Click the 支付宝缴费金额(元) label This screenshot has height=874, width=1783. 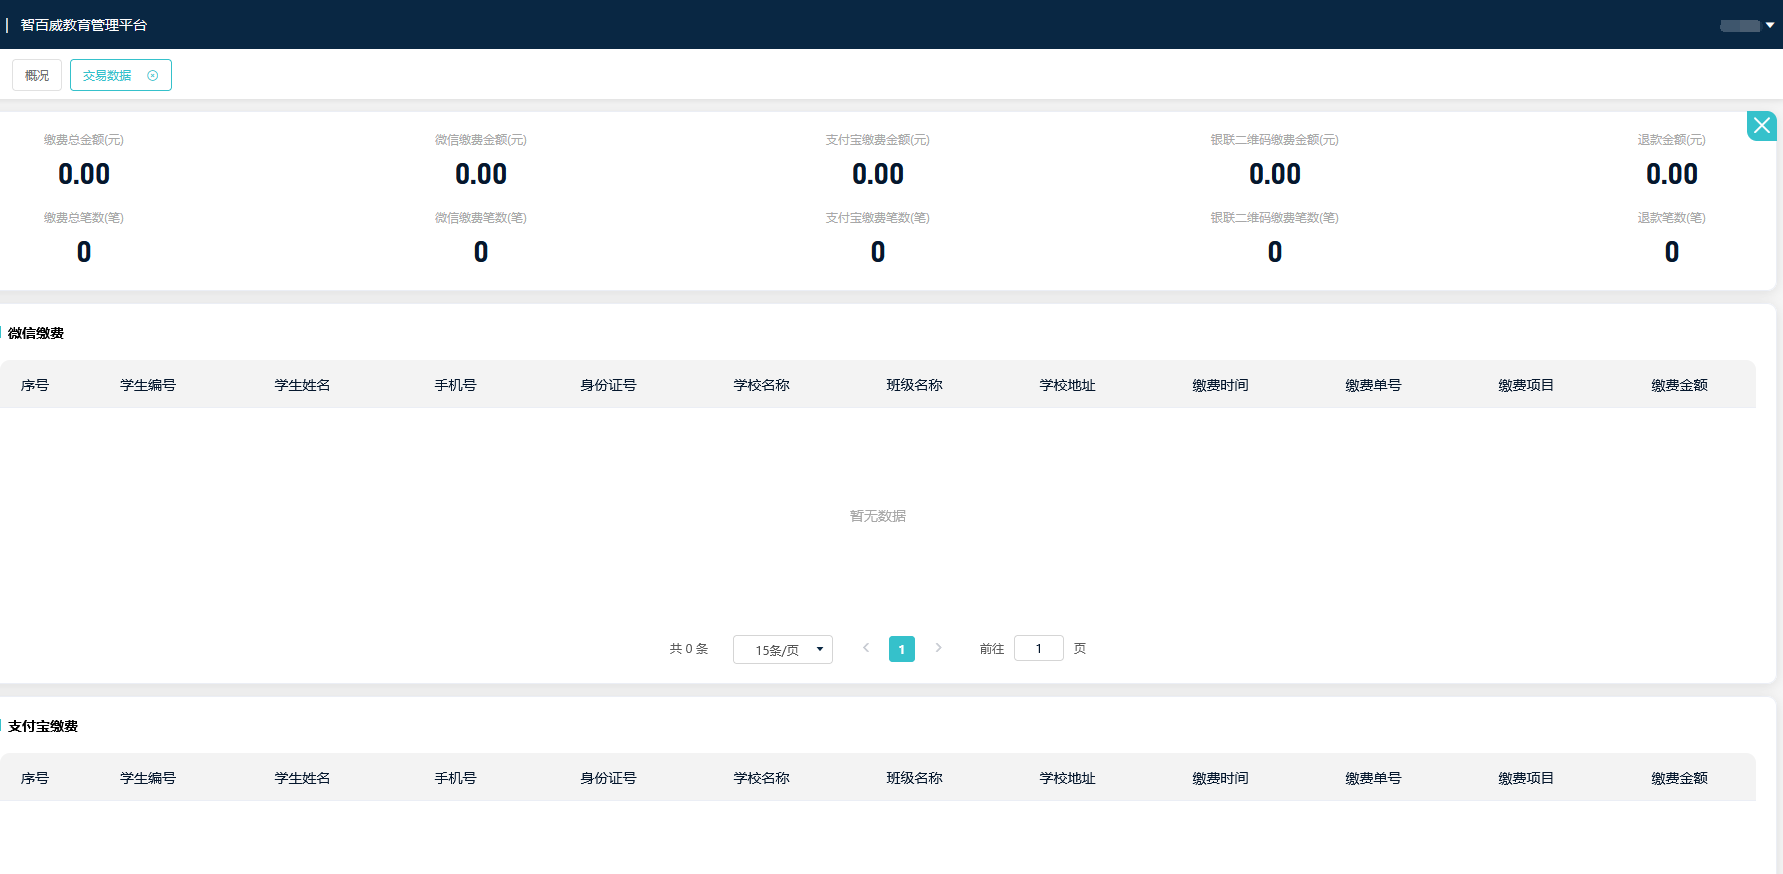pyautogui.click(x=878, y=140)
